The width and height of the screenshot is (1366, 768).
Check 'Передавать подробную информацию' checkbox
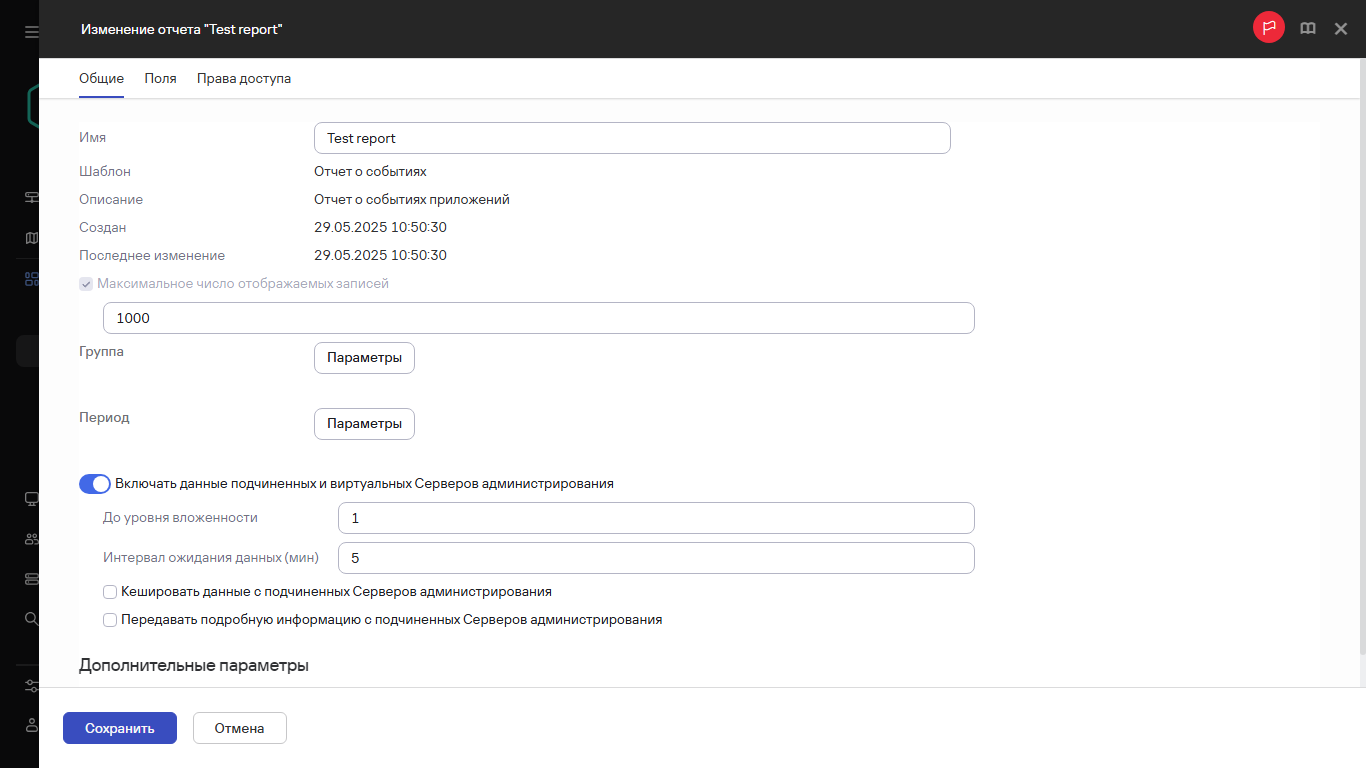(x=110, y=620)
